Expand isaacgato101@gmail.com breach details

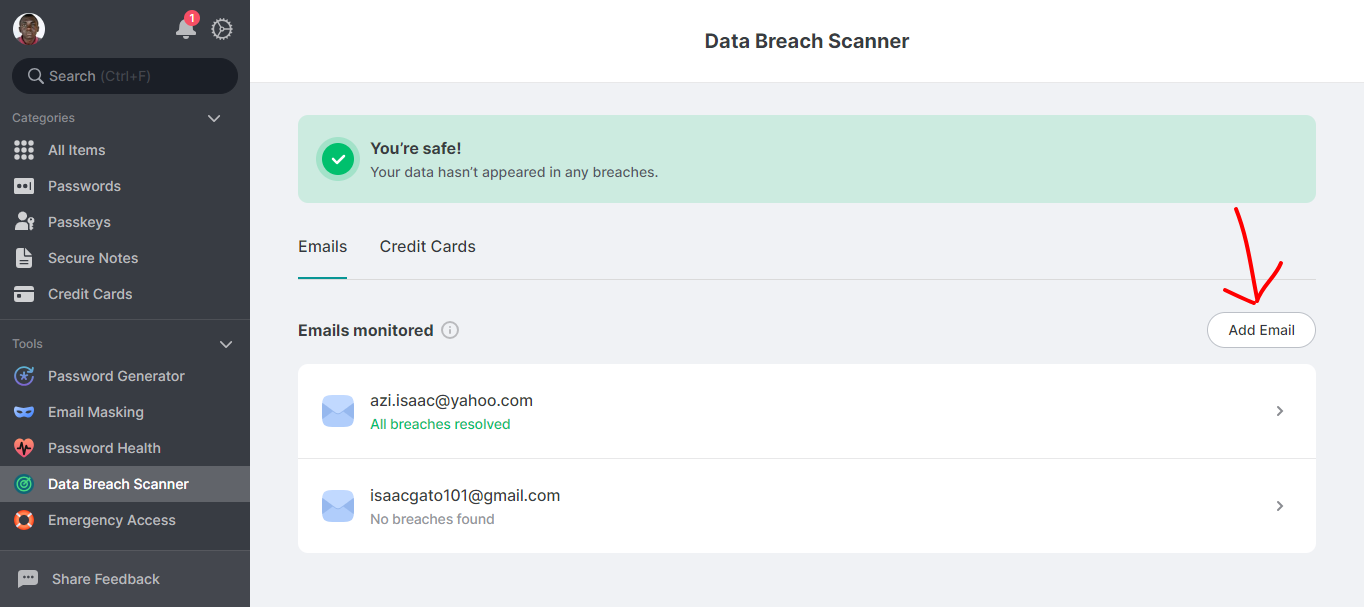point(1279,506)
